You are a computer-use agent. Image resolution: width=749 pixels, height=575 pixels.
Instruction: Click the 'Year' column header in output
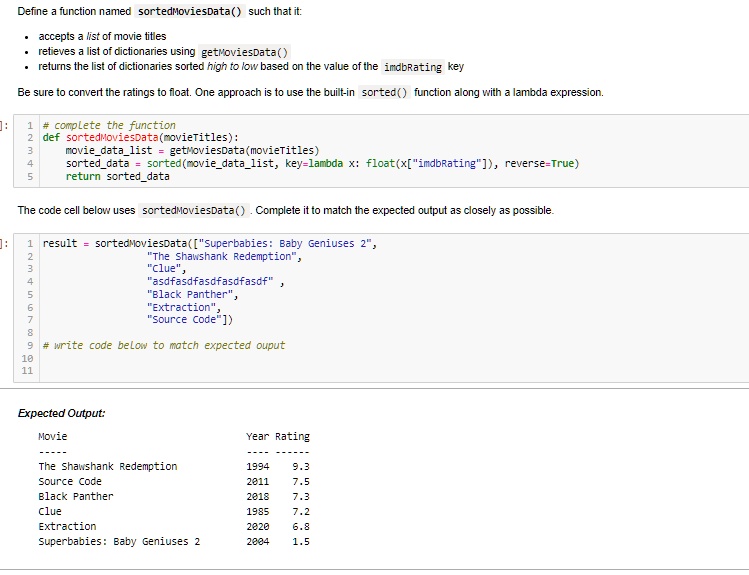(x=257, y=437)
